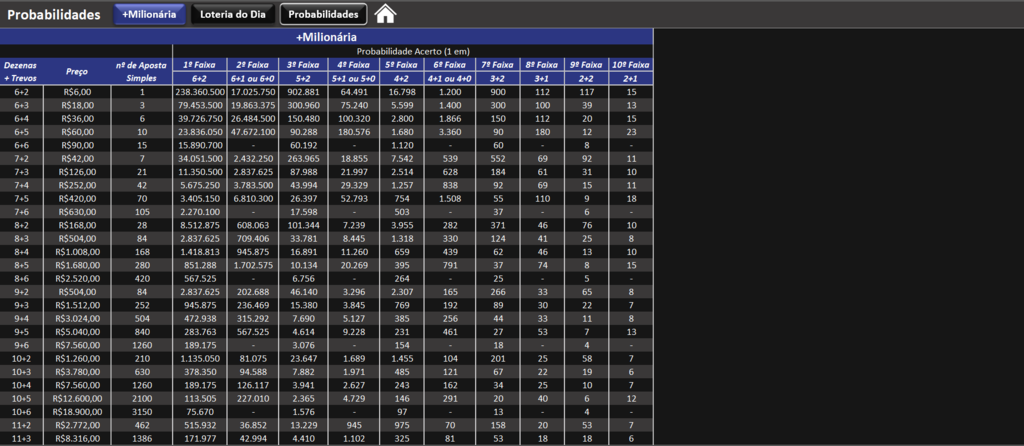Click the '10ª Faixa' column header

(631, 65)
